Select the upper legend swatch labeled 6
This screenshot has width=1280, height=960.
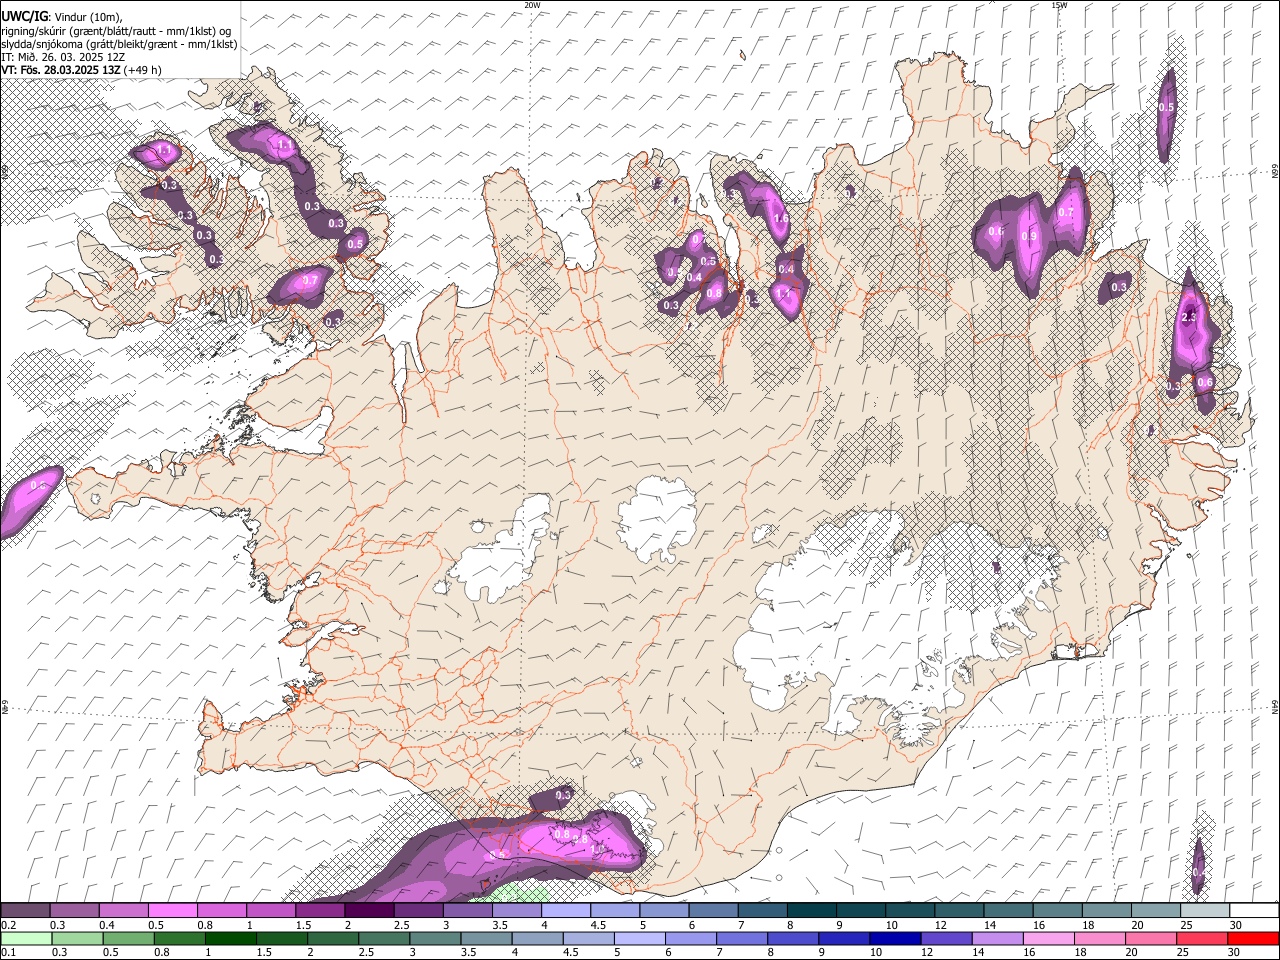pyautogui.click(x=713, y=911)
